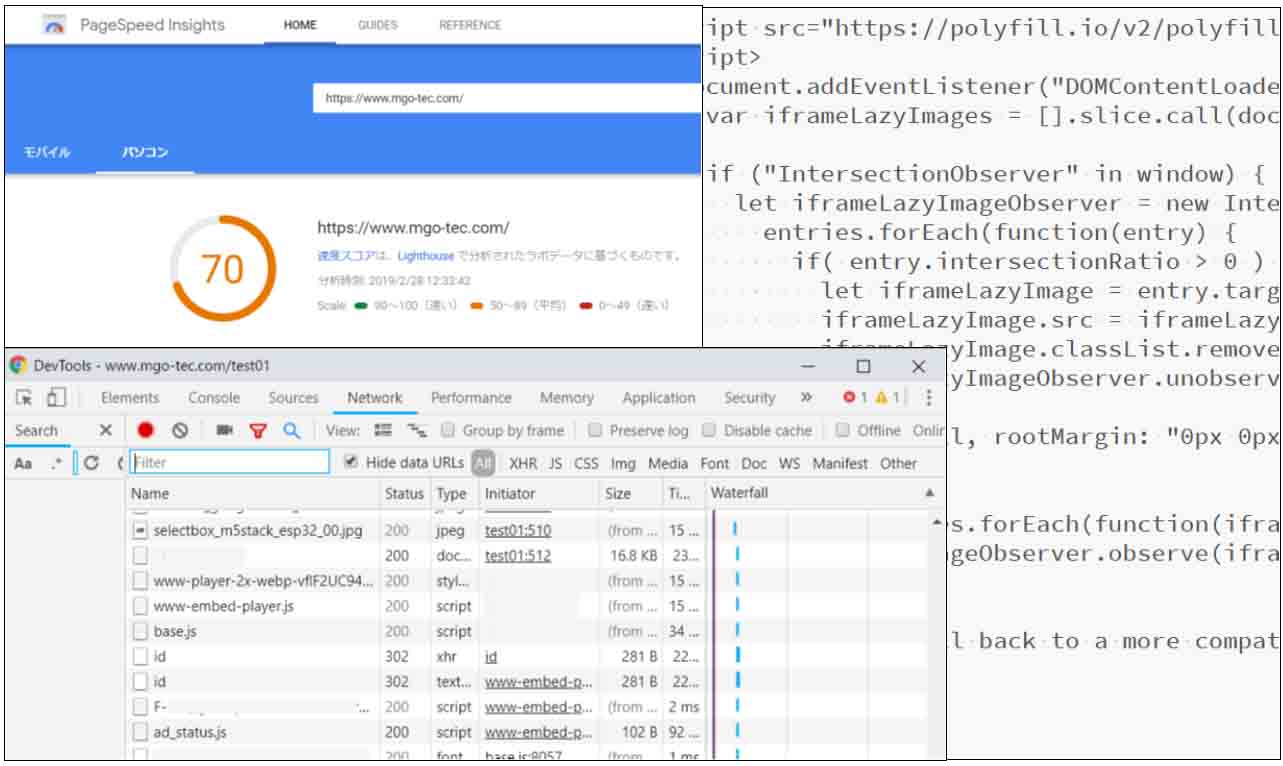Click the Chrome icon in DevTools title bar

coord(19,366)
